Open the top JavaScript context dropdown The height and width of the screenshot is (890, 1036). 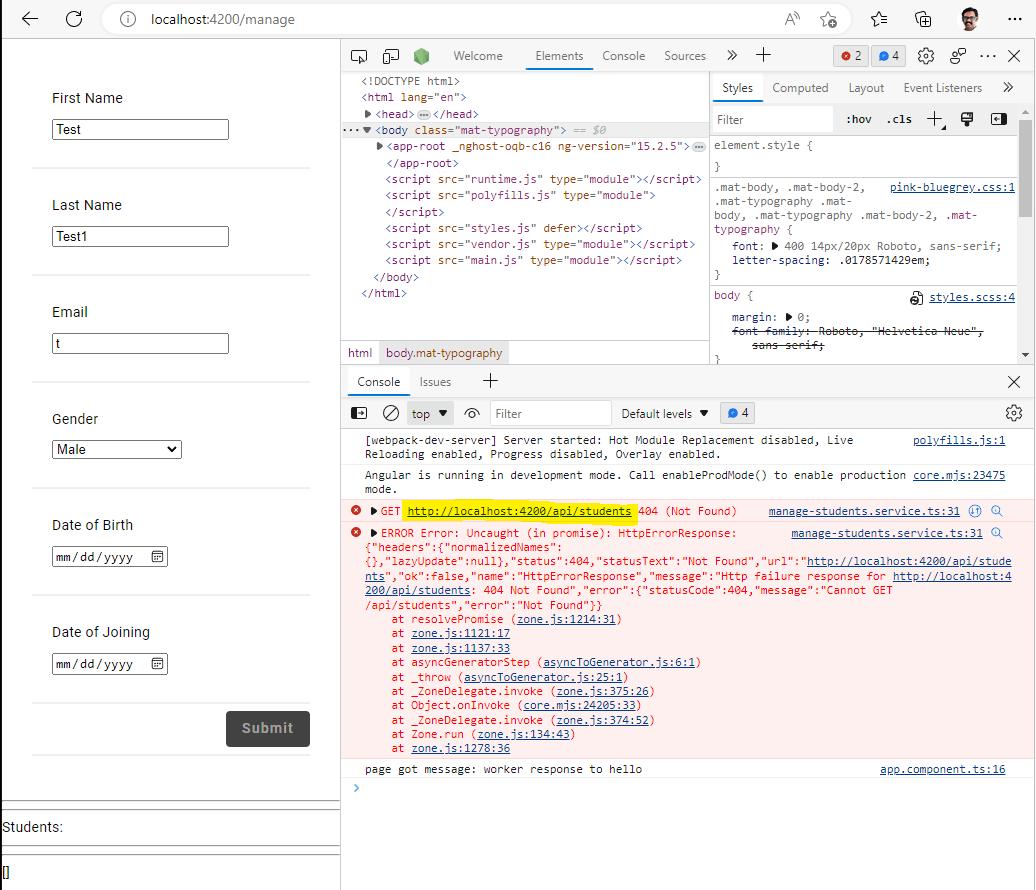click(429, 414)
